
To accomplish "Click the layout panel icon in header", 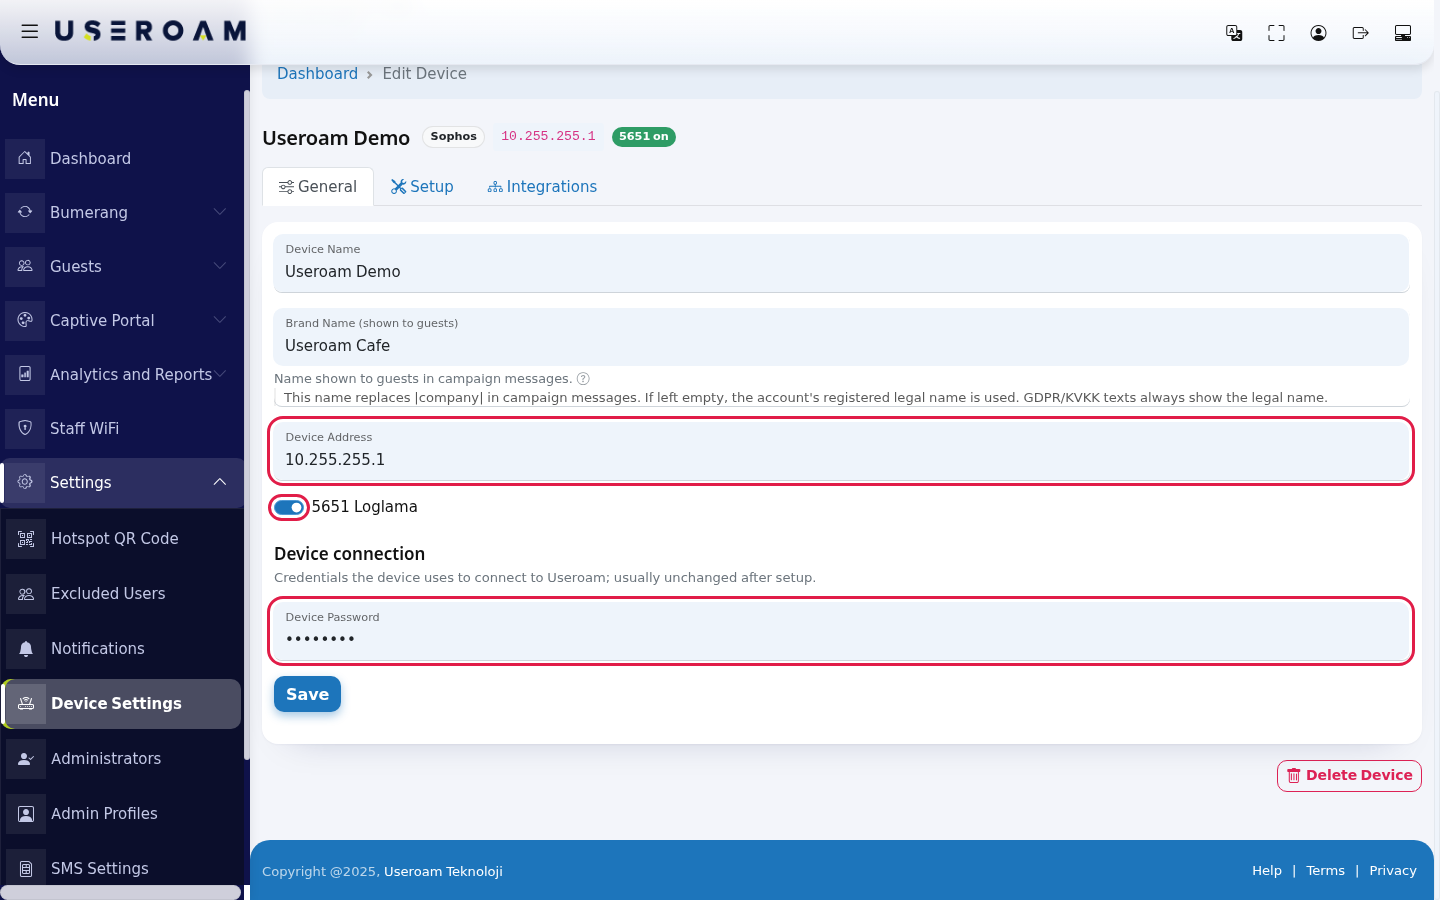I will [x=1403, y=33].
